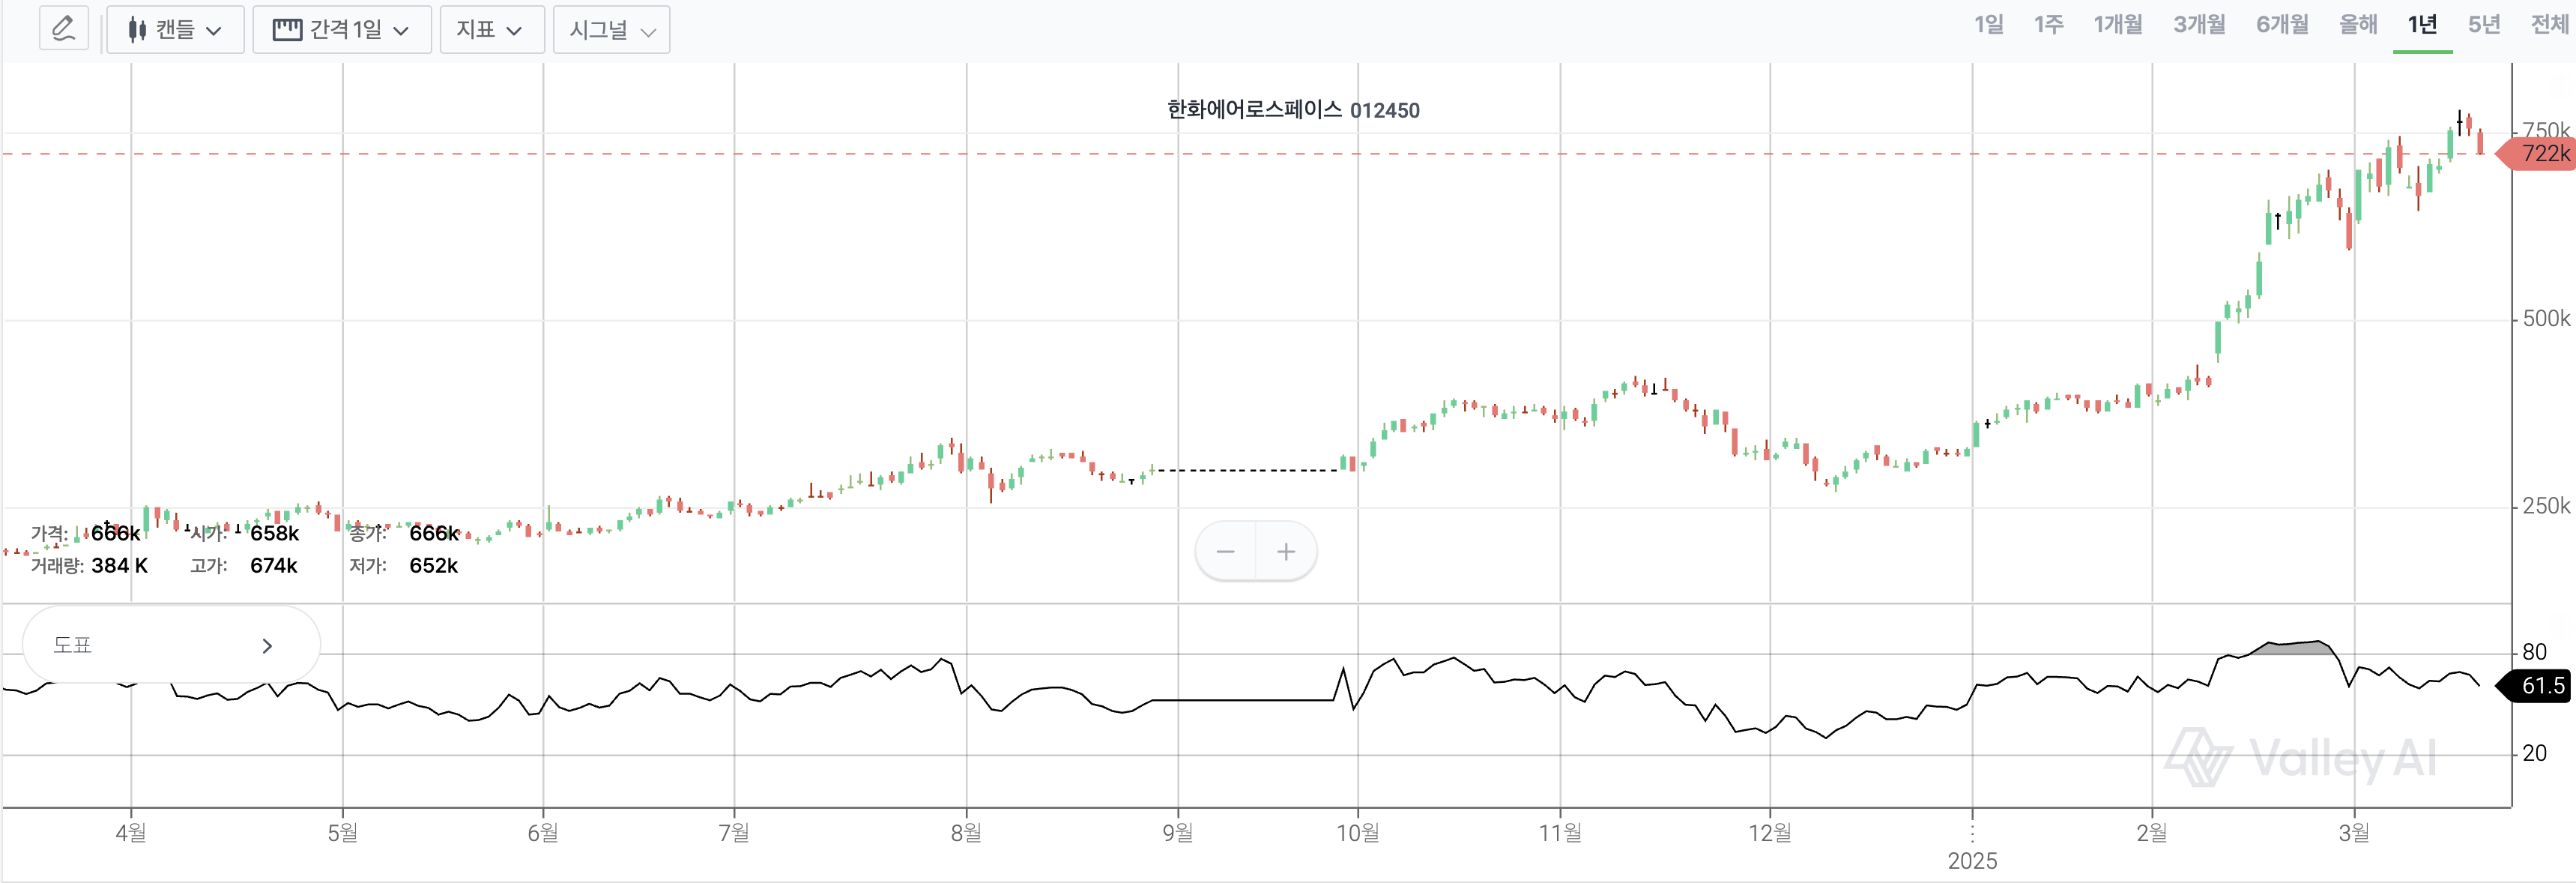Select the 1일 time range tab
This screenshot has width=2576, height=883.
[1988, 25]
